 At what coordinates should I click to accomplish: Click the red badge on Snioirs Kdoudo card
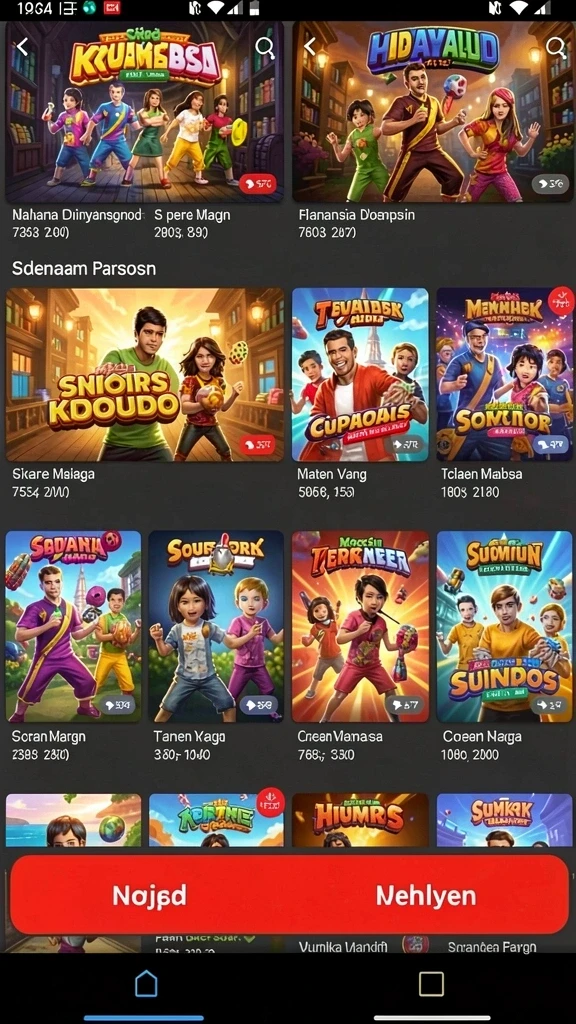(258, 445)
